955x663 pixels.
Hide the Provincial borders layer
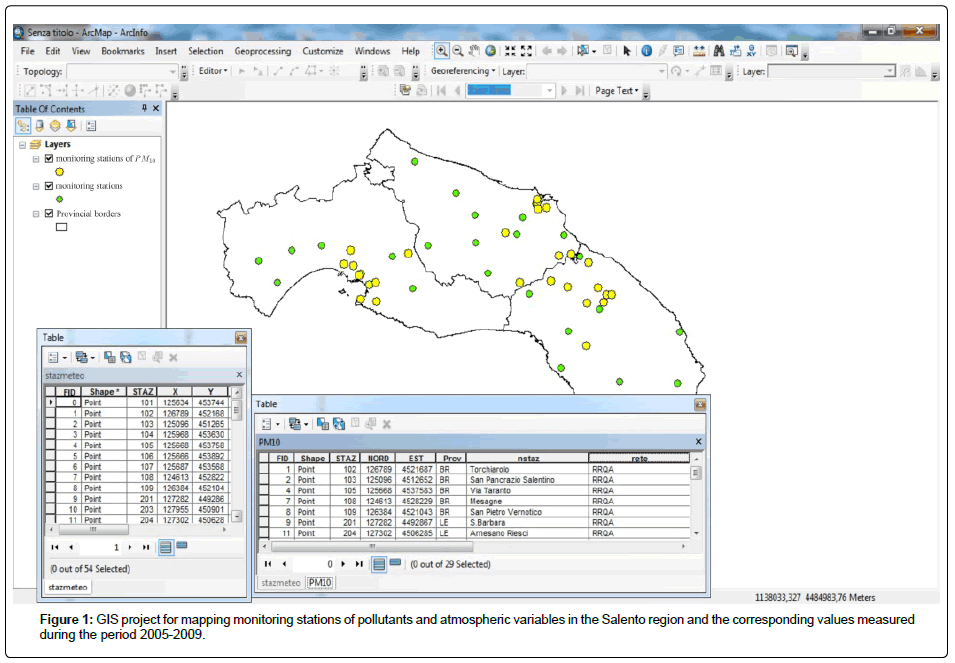[x=49, y=213]
